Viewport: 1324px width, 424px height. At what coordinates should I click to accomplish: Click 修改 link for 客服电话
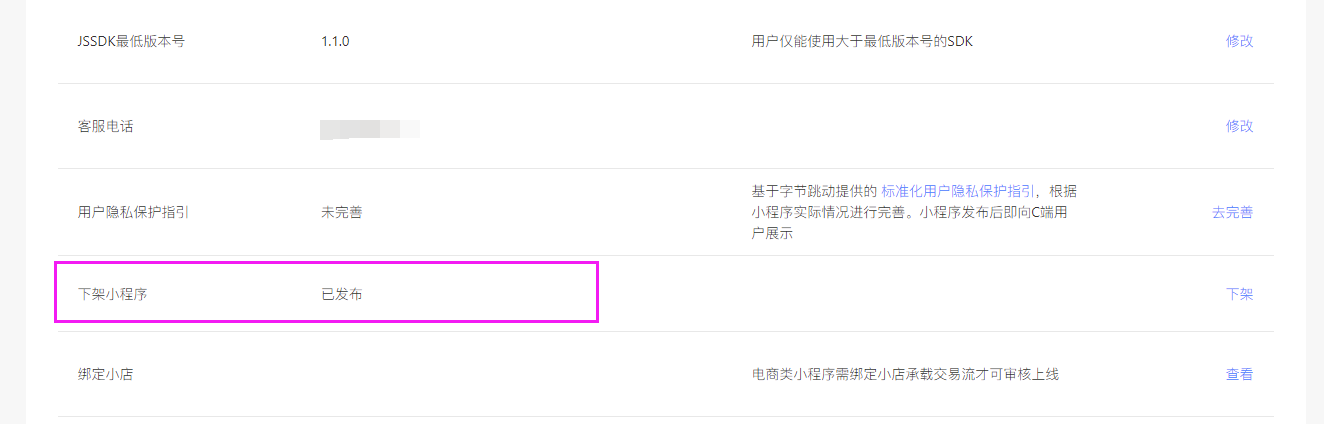(1239, 126)
